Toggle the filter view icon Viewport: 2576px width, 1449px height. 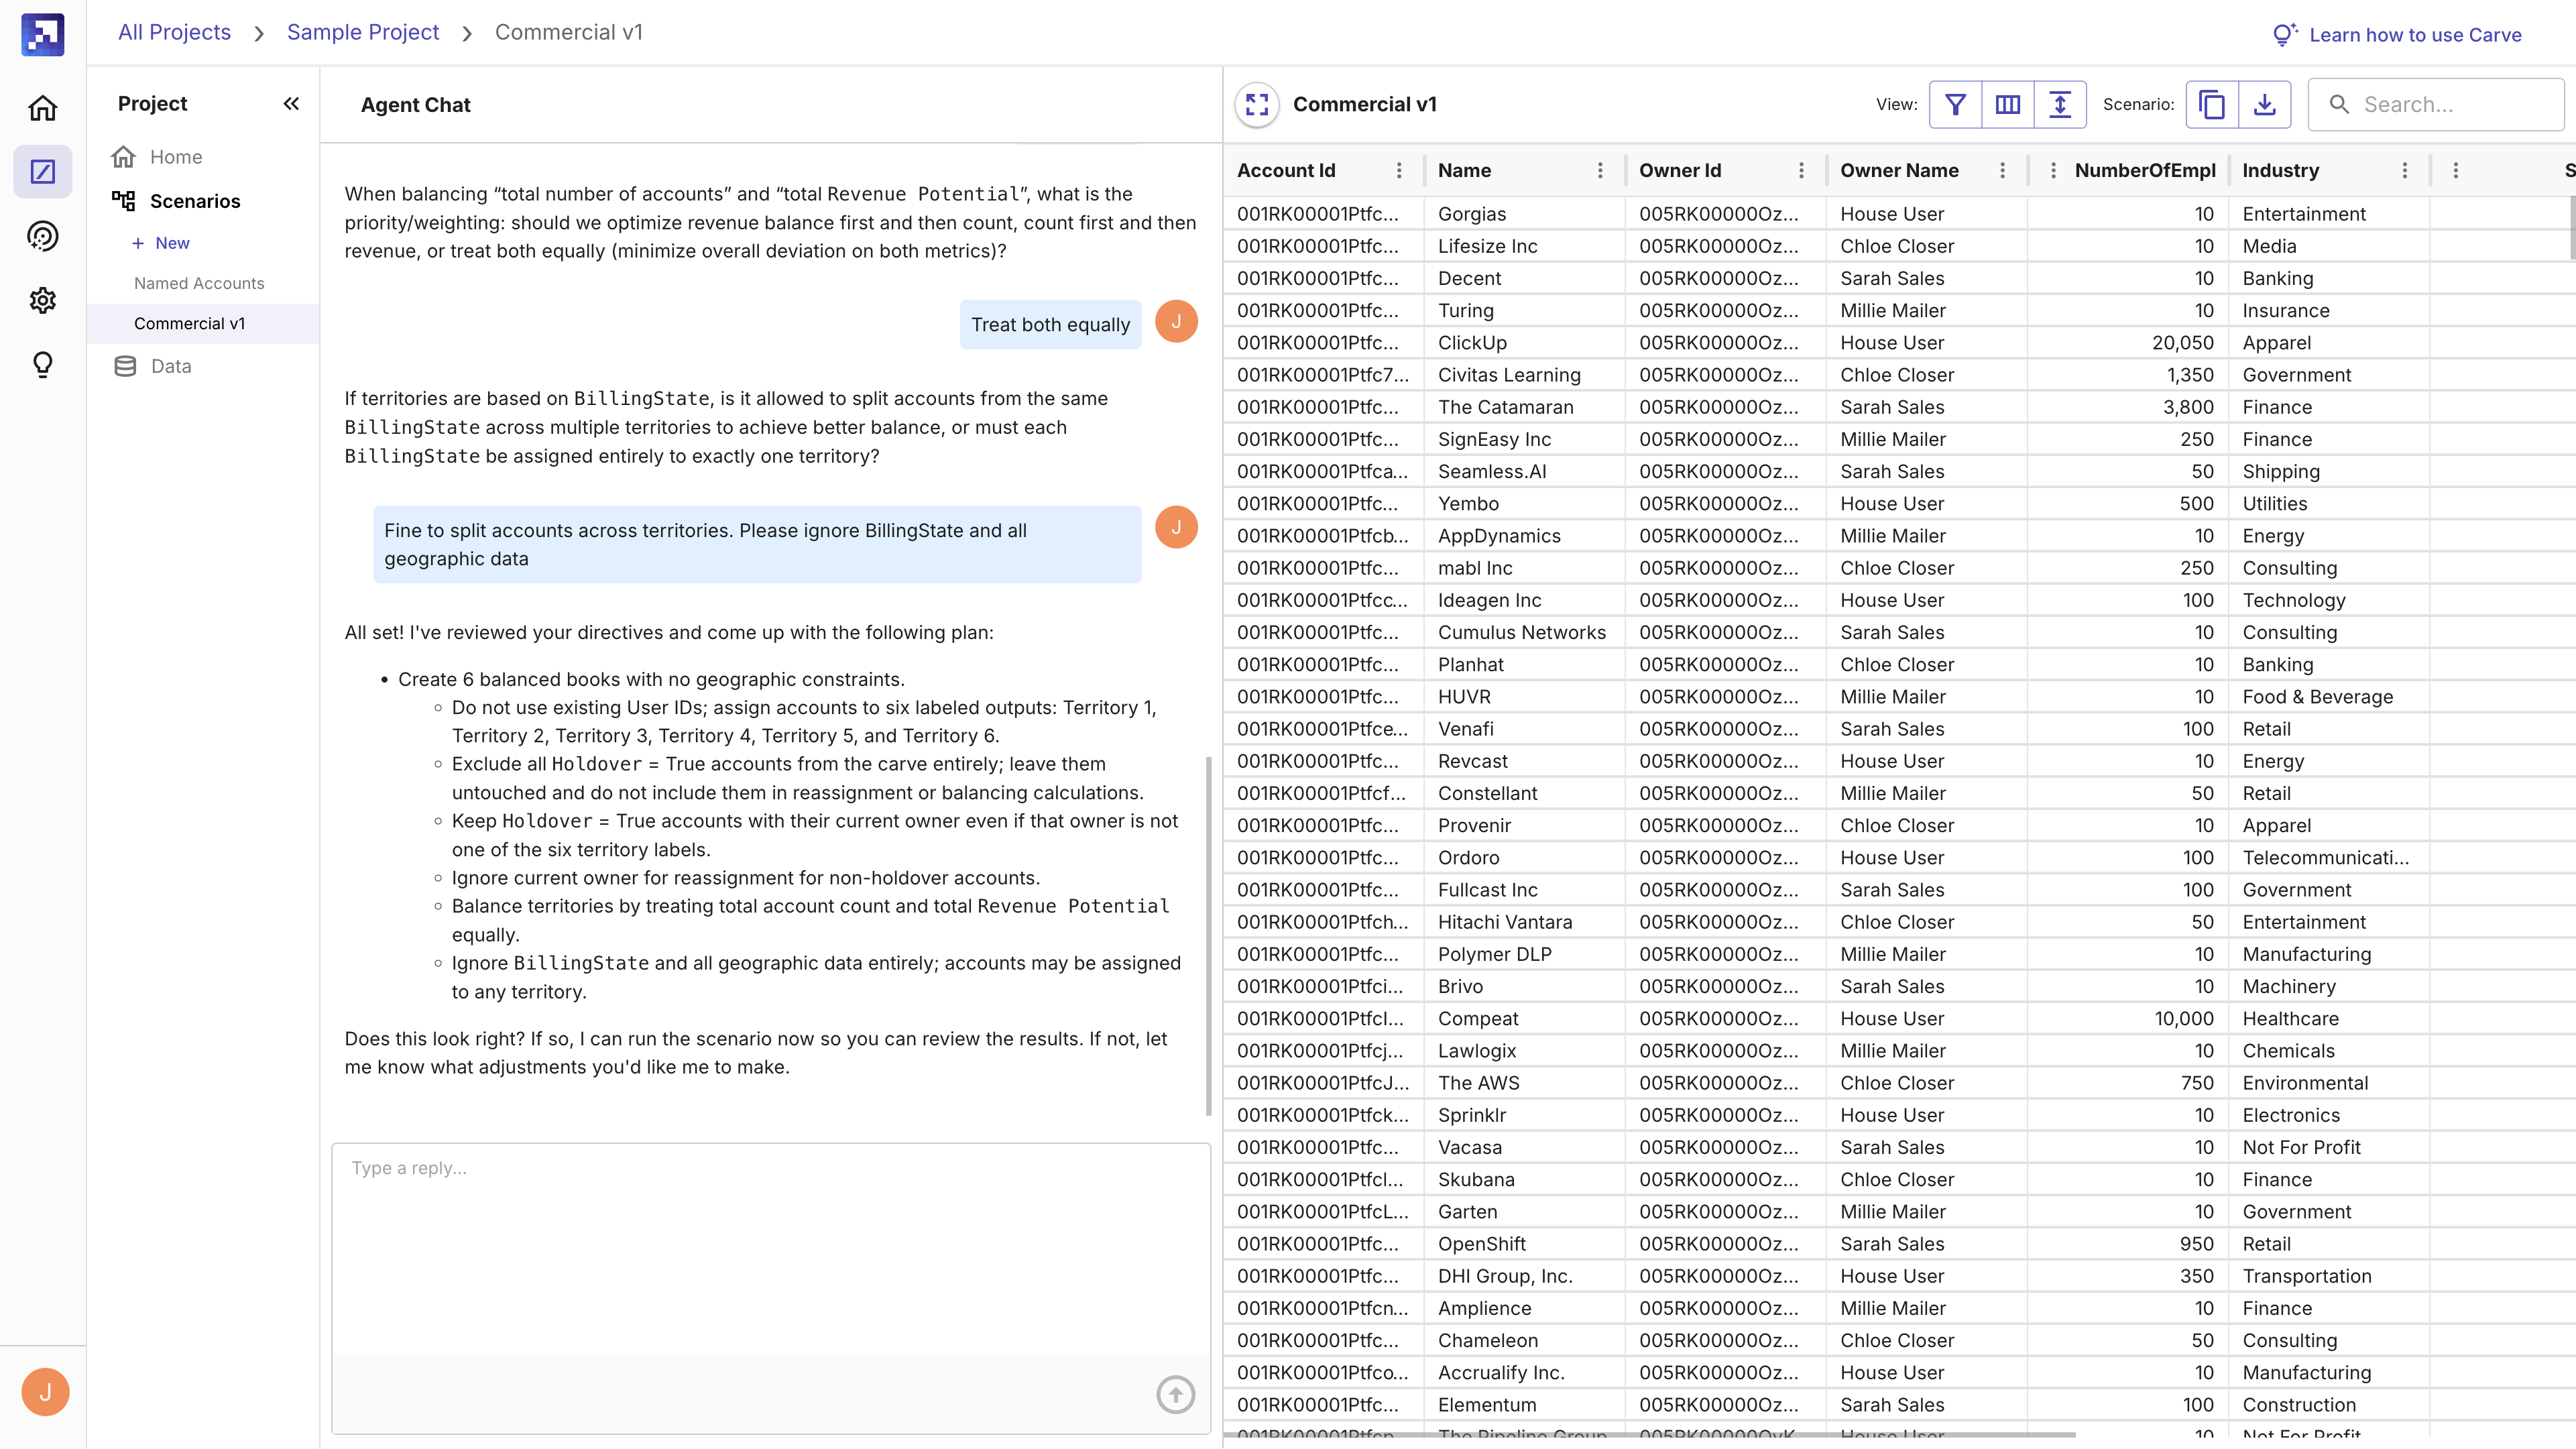click(x=1955, y=104)
